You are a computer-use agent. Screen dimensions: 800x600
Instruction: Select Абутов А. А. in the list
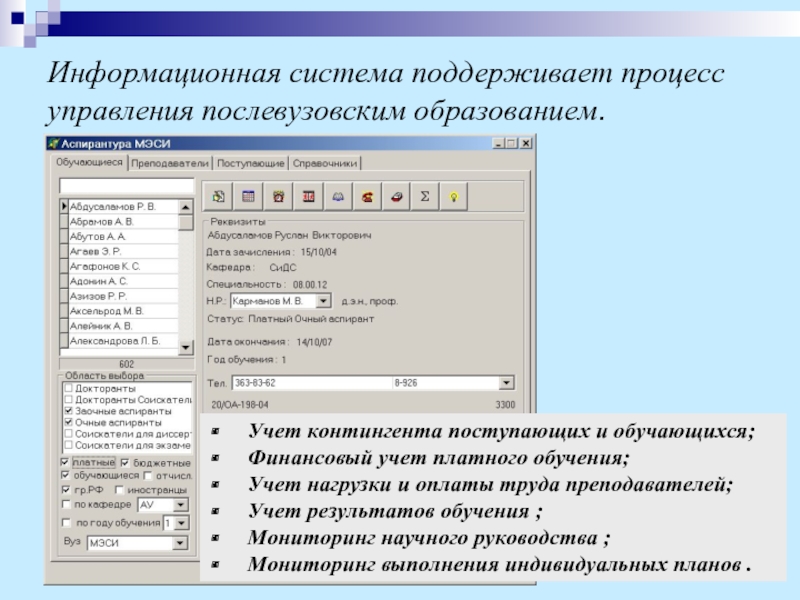123,236
